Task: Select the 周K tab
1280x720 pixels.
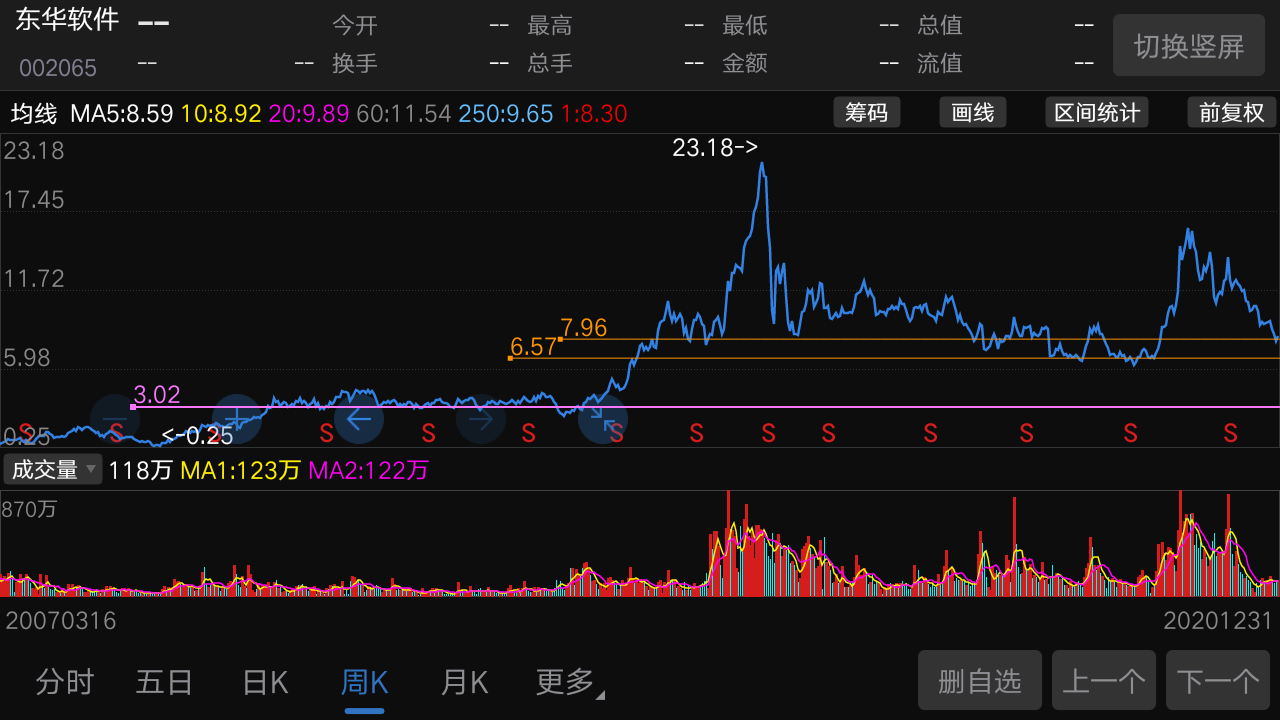Action: click(x=364, y=683)
